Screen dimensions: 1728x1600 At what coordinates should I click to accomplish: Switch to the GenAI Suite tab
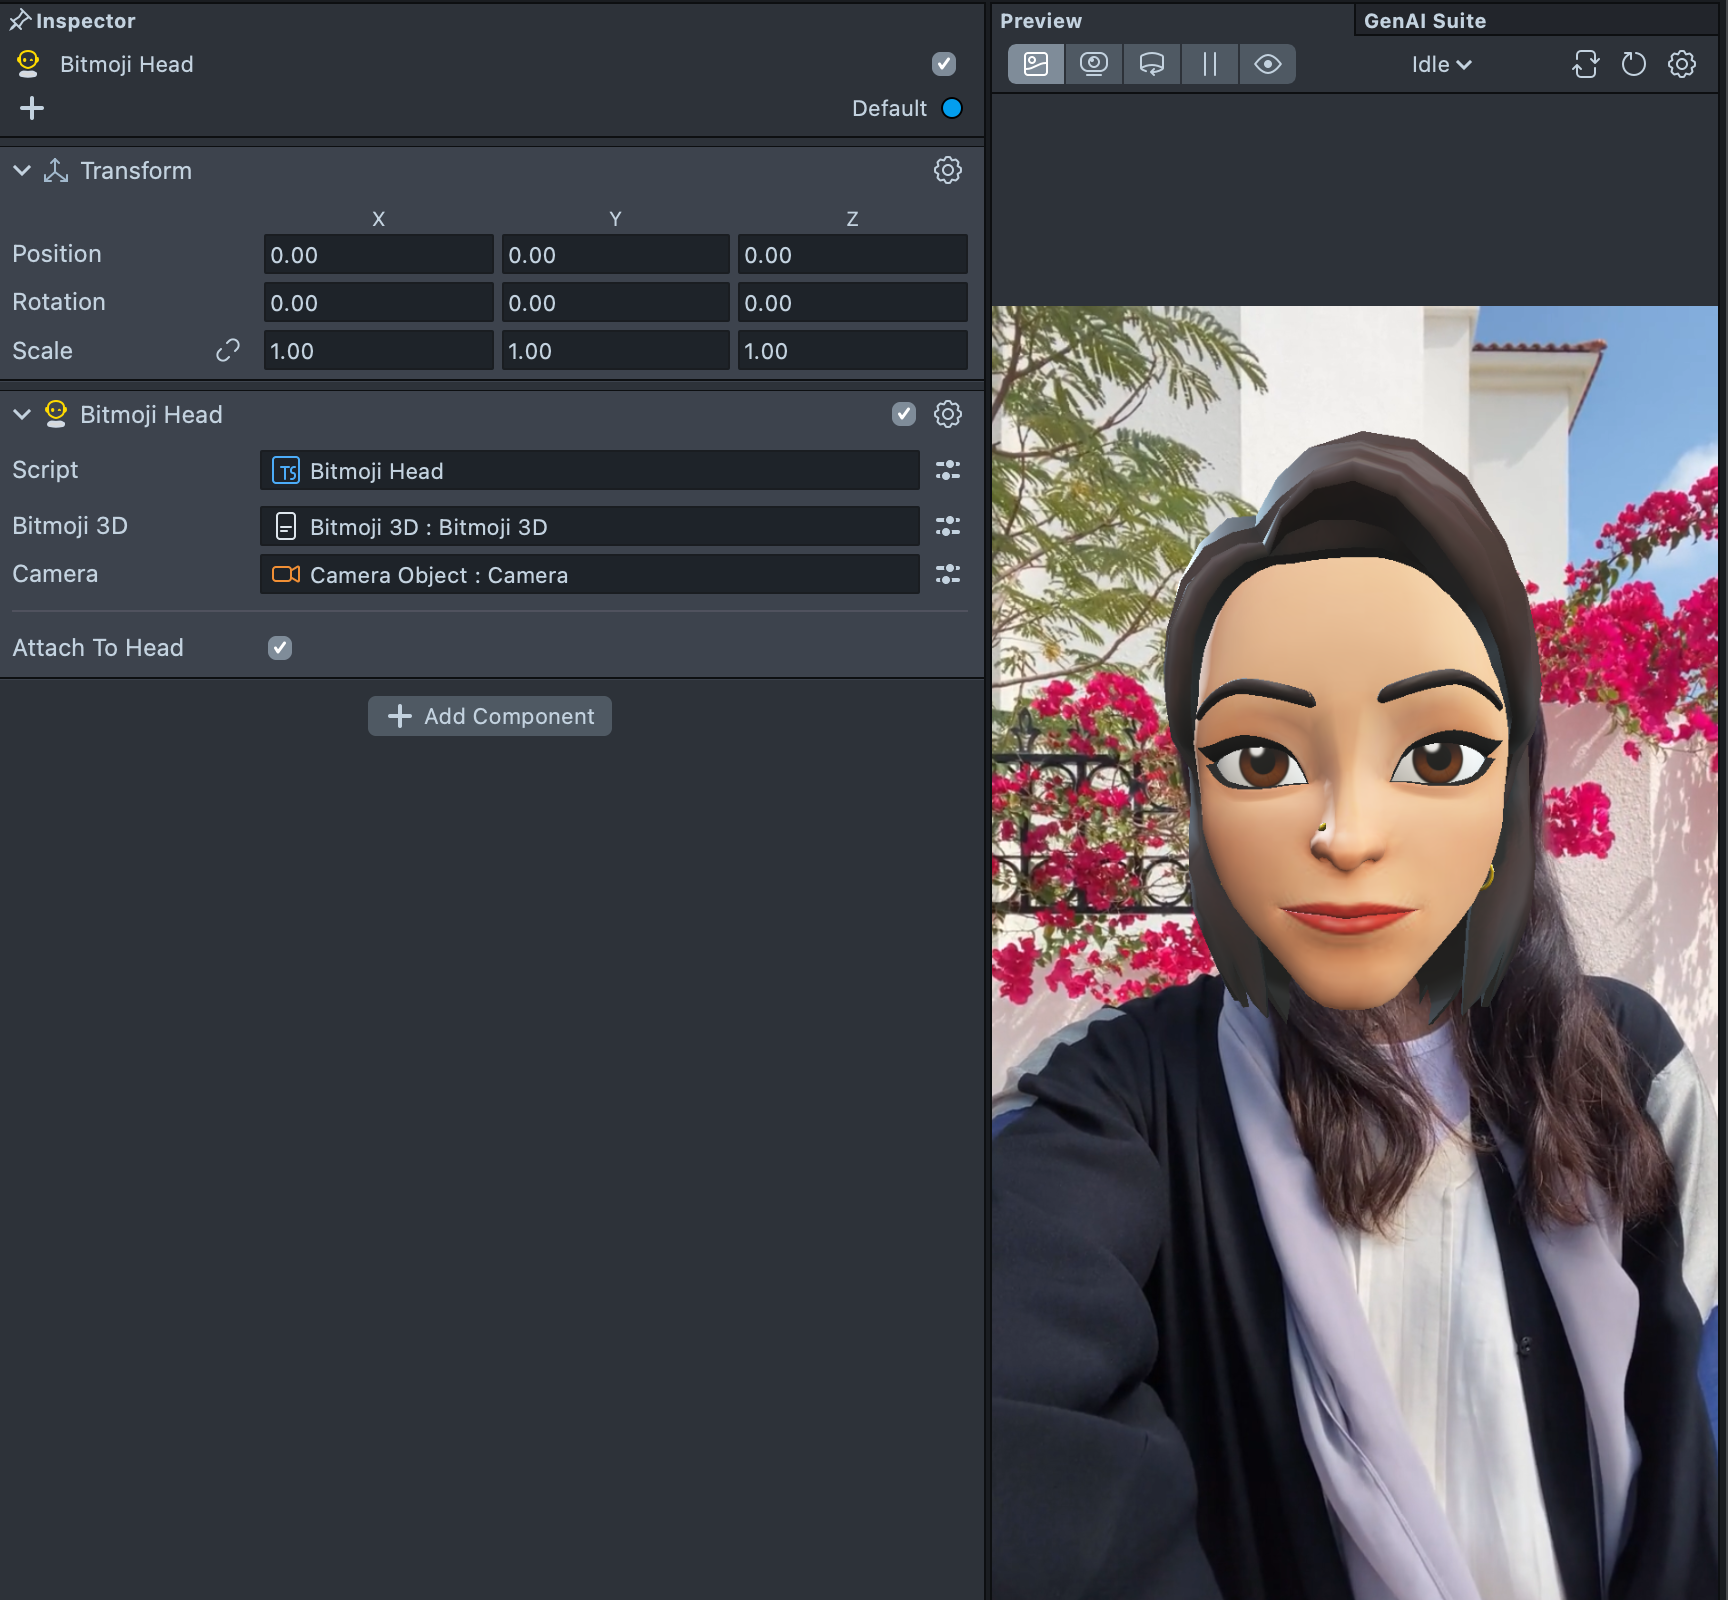coord(1424,21)
